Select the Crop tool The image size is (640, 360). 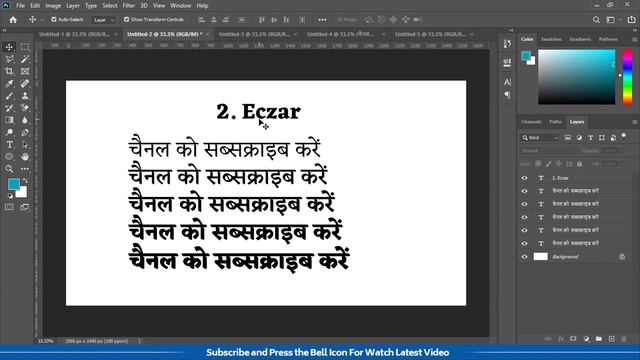[x=9, y=71]
